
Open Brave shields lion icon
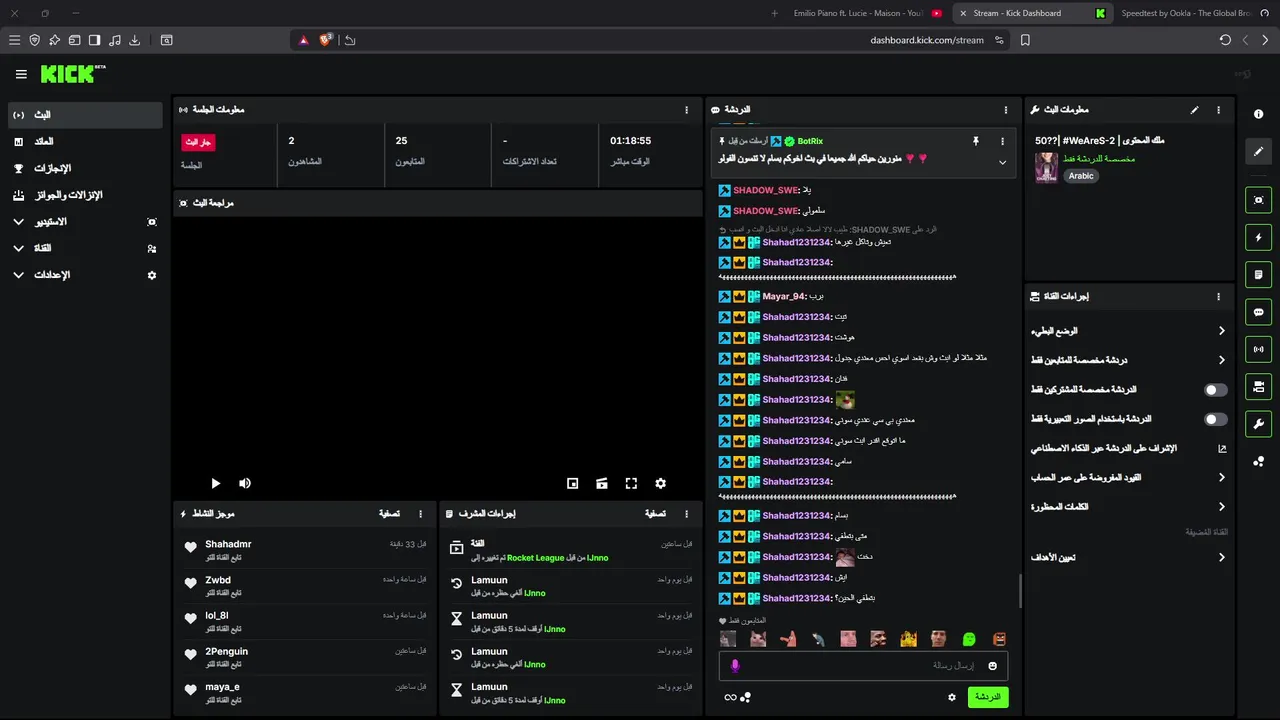[325, 40]
